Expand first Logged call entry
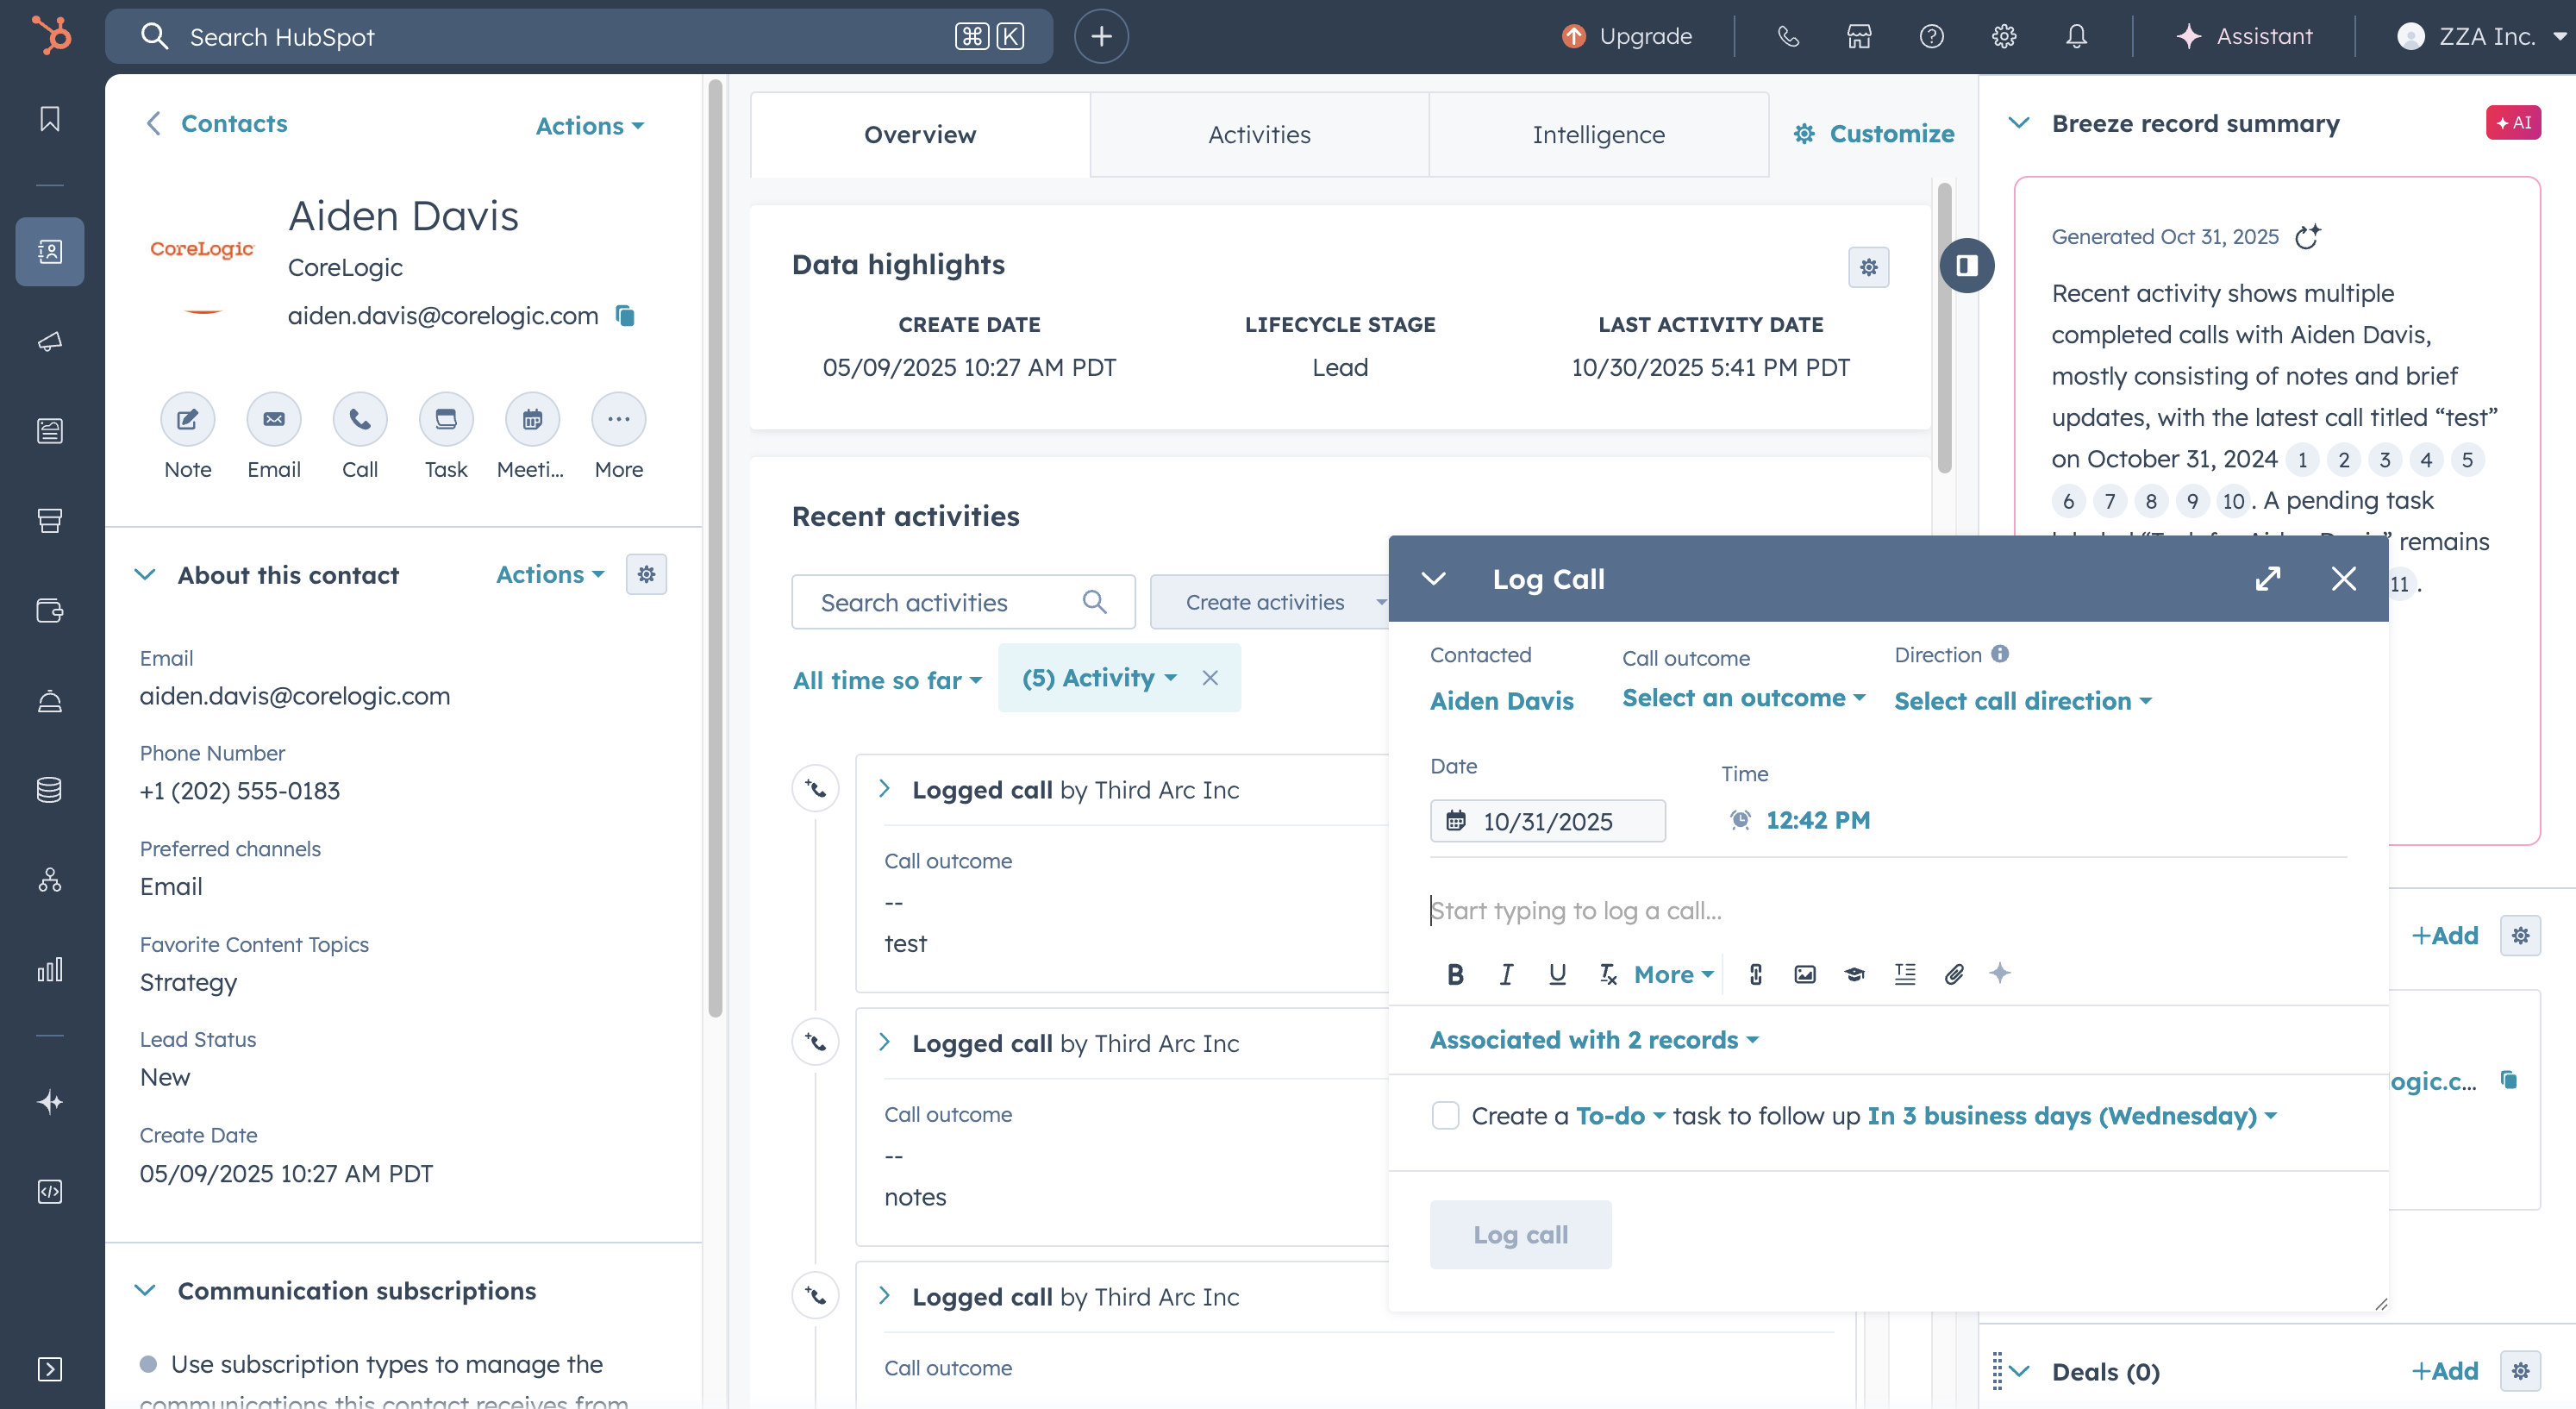The image size is (2576, 1409). [884, 789]
